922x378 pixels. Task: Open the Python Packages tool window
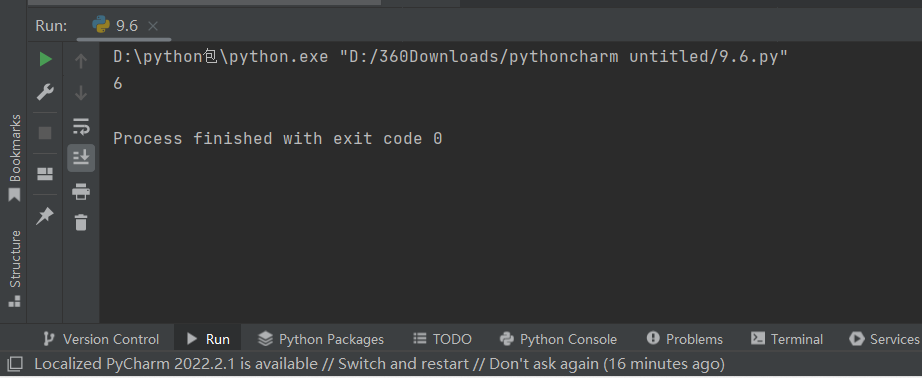[x=321, y=339]
